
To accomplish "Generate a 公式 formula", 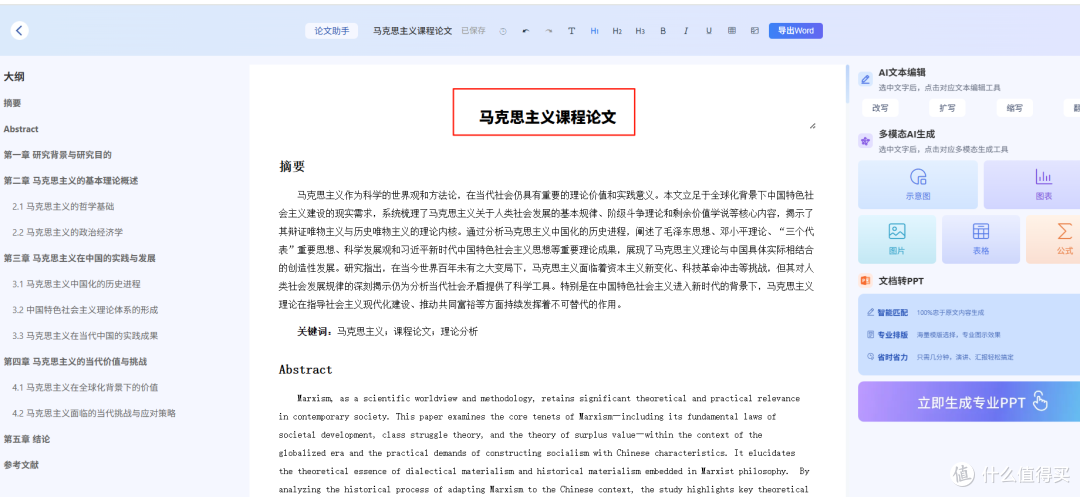I will pos(1053,239).
